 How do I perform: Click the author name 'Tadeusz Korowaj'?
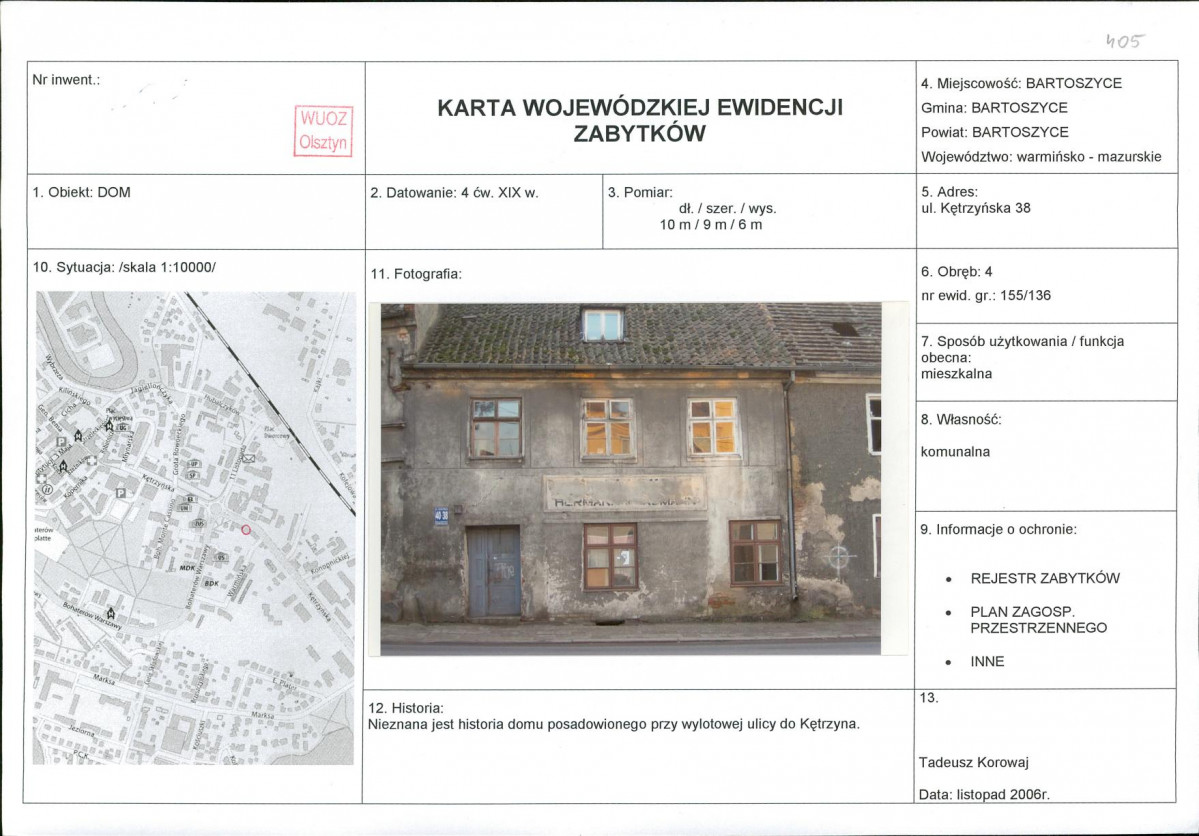[974, 763]
